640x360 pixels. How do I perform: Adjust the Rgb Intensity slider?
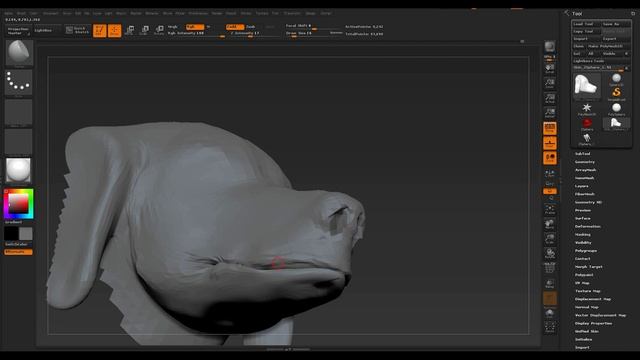point(196,33)
